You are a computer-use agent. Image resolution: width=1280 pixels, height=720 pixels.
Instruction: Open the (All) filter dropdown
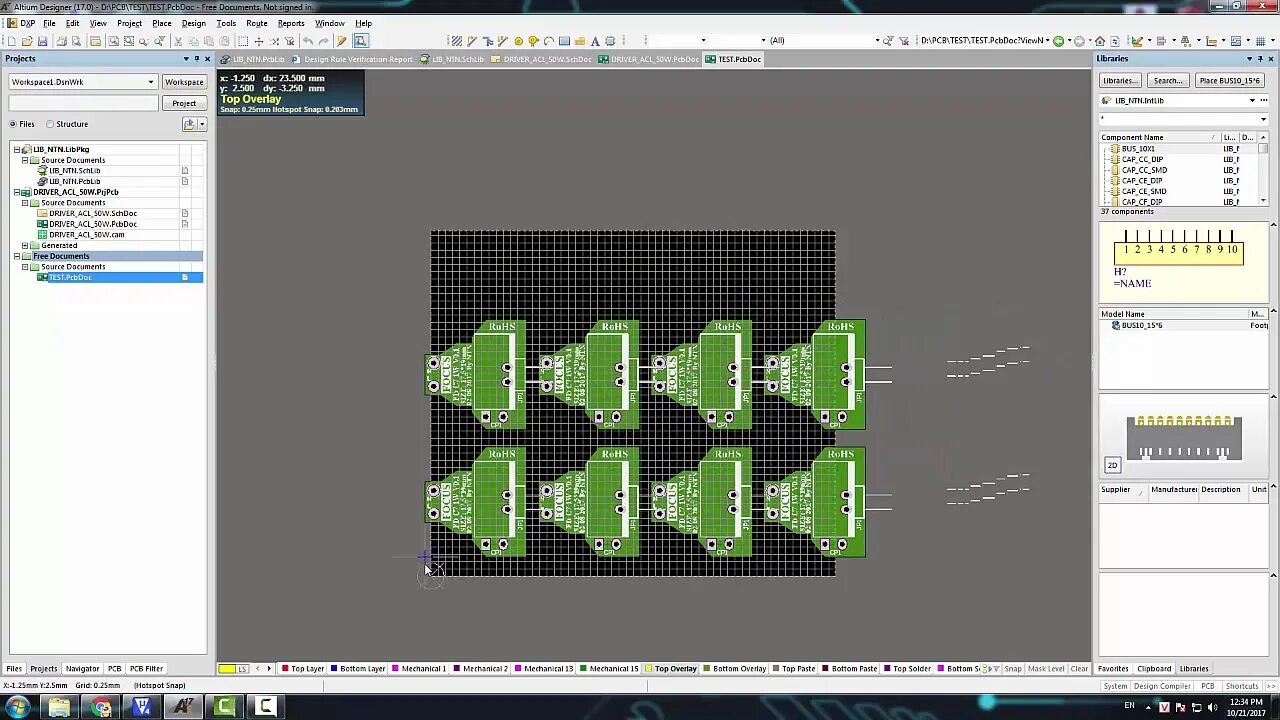click(877, 41)
